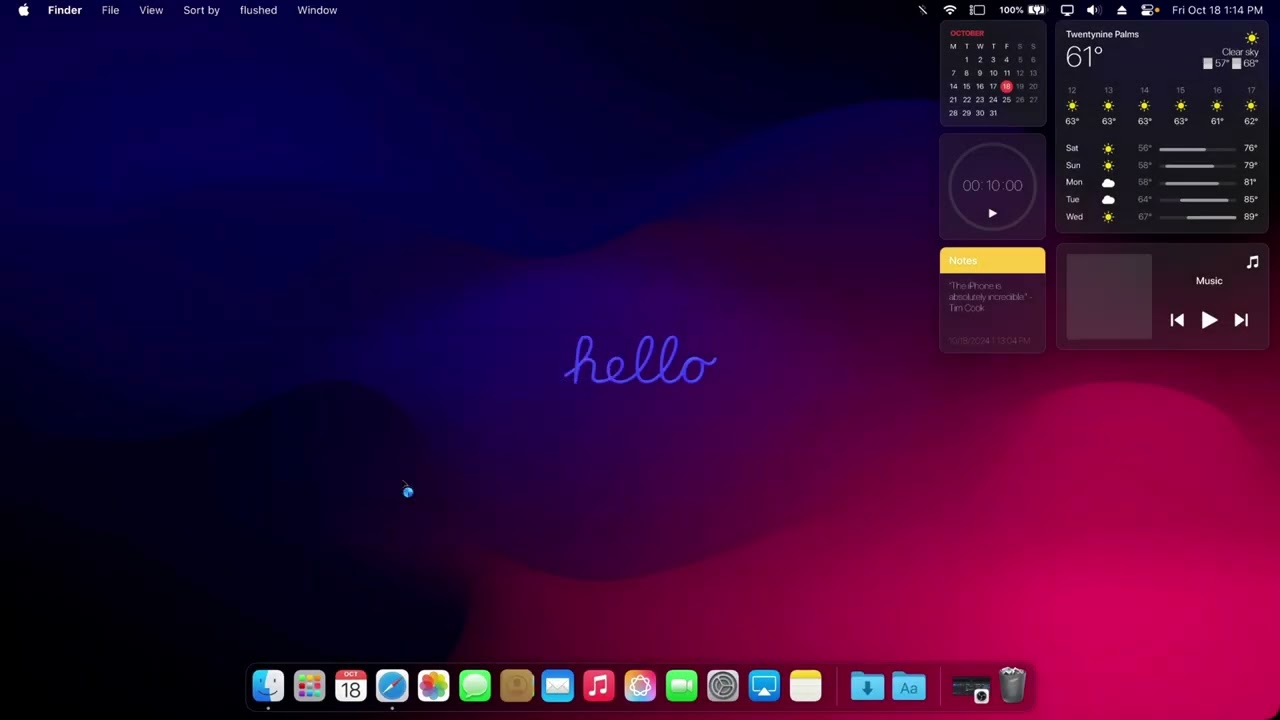Image resolution: width=1280 pixels, height=720 pixels.
Task: Launch FaceTime from the Dock
Action: point(681,686)
